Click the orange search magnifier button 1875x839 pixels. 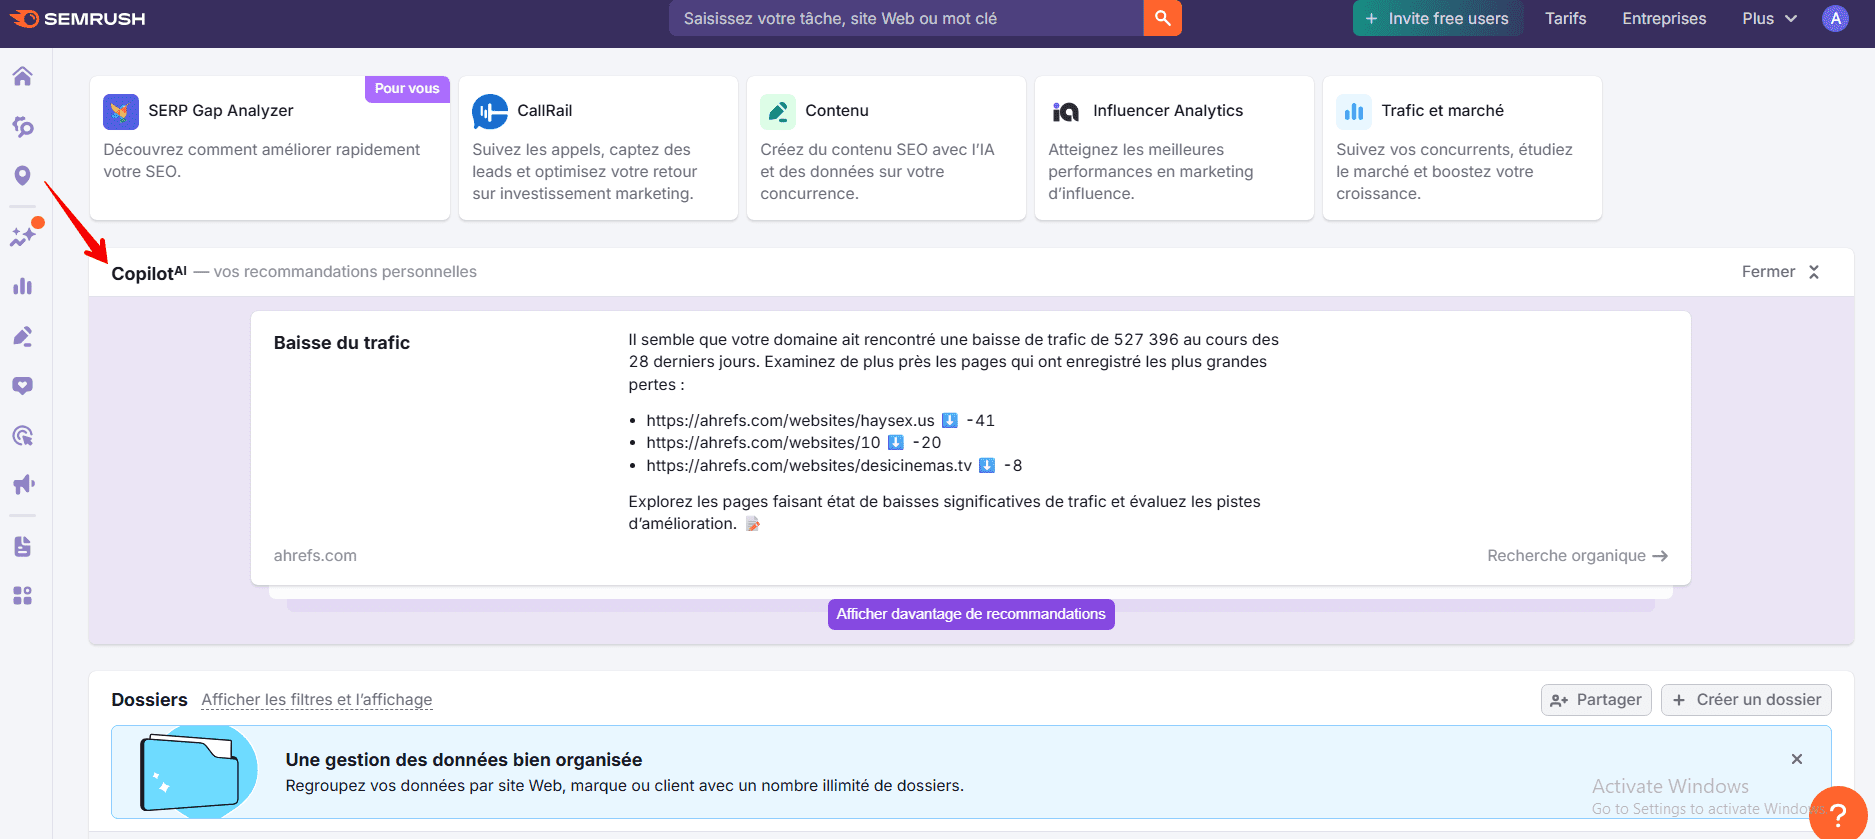[1162, 18]
